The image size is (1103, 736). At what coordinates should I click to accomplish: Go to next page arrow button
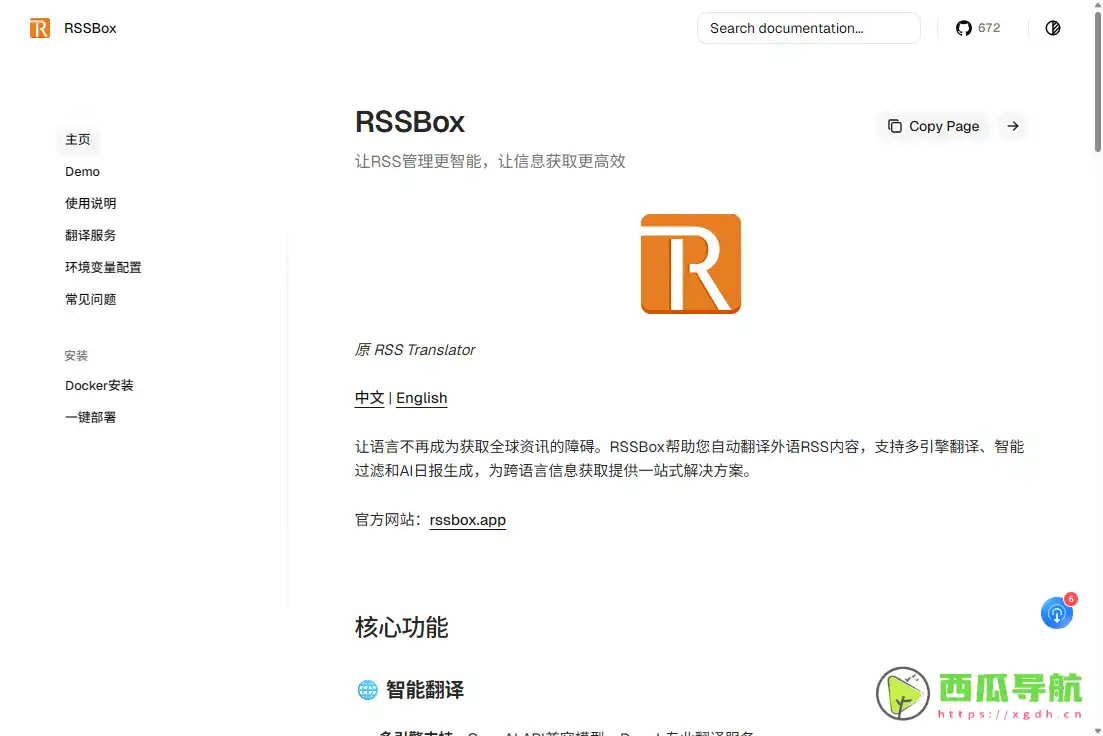tap(1012, 126)
